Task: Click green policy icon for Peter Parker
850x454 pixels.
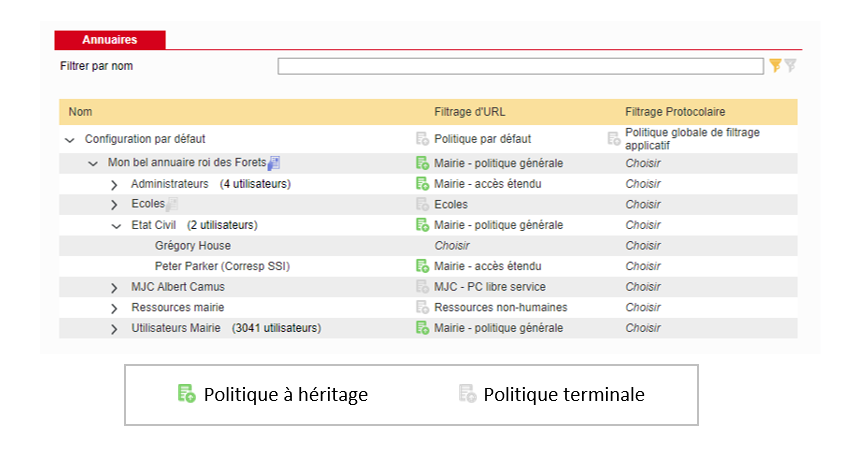Action: 422,266
